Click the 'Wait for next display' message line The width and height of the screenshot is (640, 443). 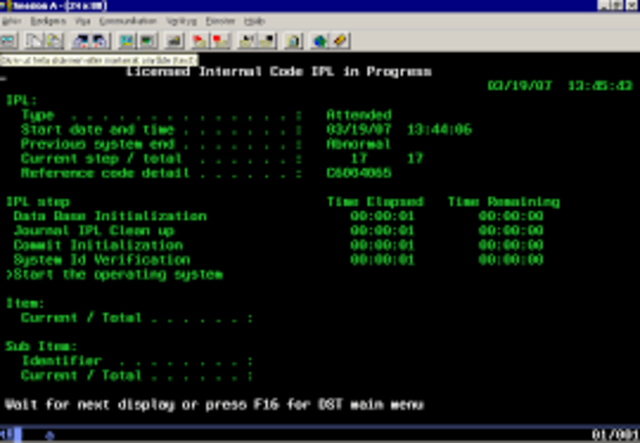pyautogui.click(x=215, y=405)
